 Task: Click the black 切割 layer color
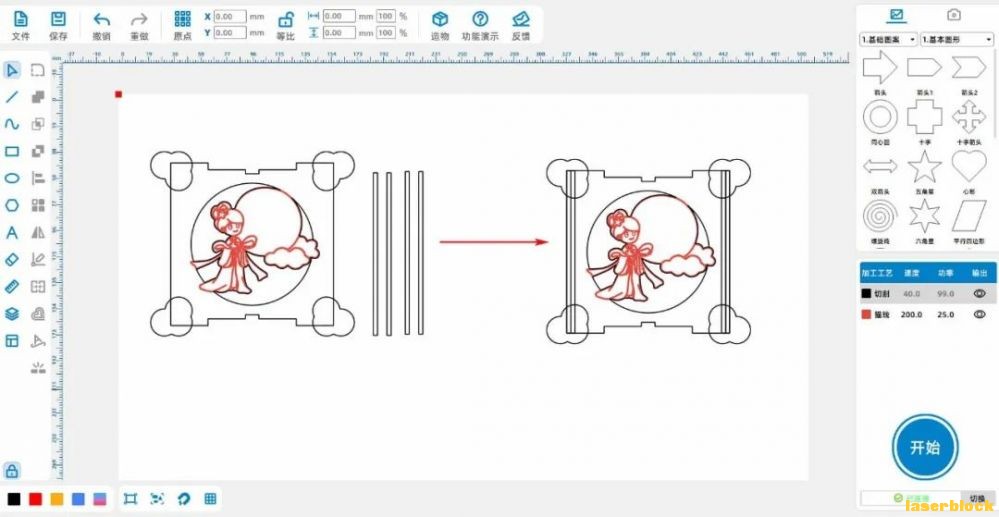pyautogui.click(x=866, y=294)
